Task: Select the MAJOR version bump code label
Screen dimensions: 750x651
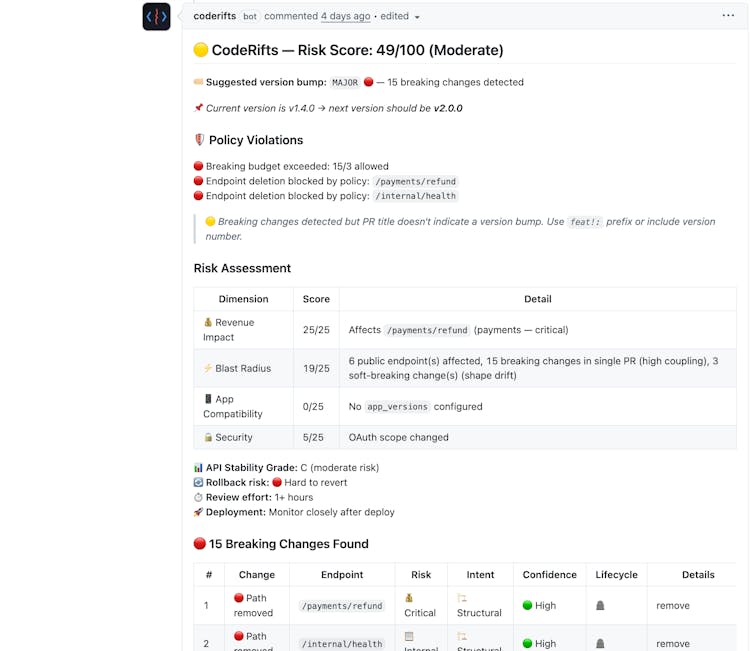Action: pos(344,82)
